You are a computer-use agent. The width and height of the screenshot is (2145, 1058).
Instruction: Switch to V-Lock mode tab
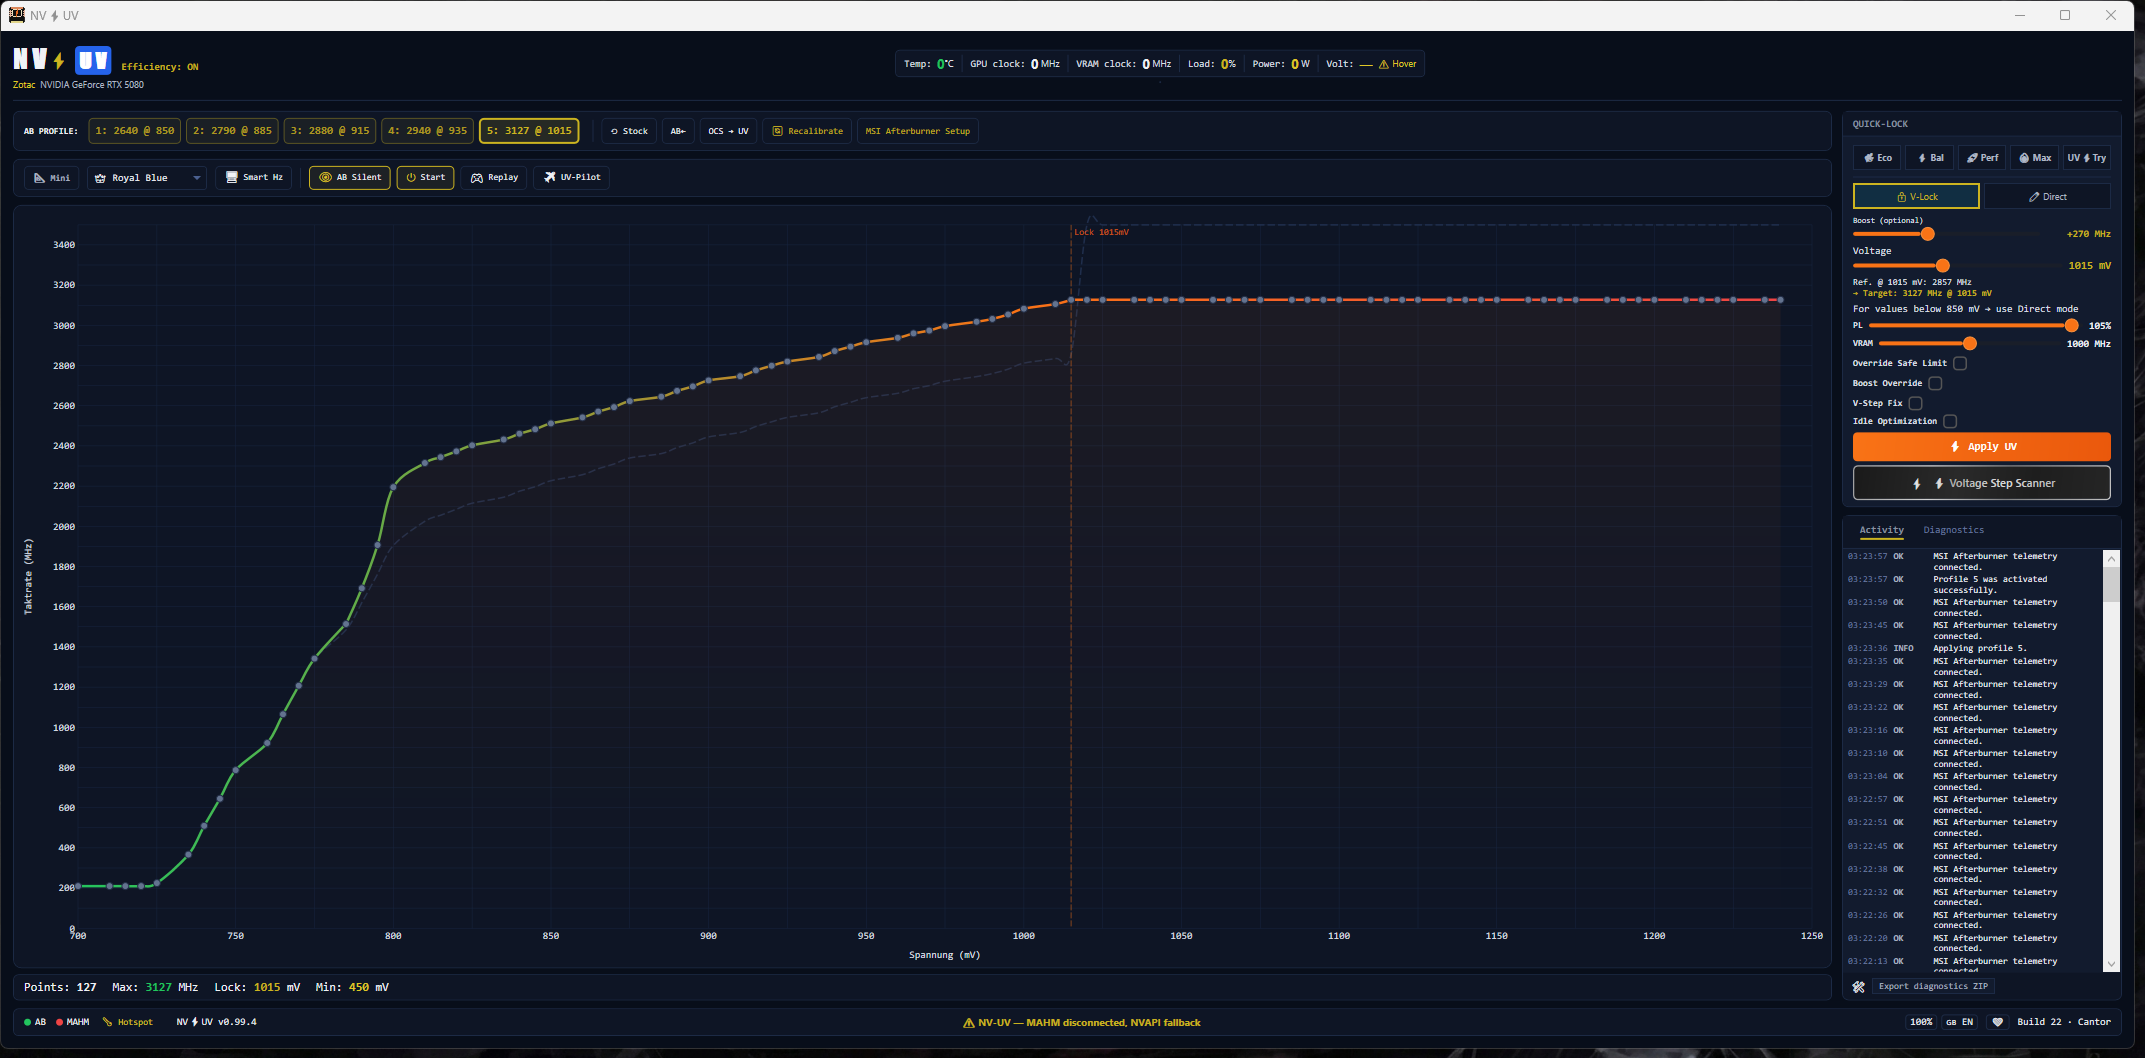pyautogui.click(x=1916, y=197)
